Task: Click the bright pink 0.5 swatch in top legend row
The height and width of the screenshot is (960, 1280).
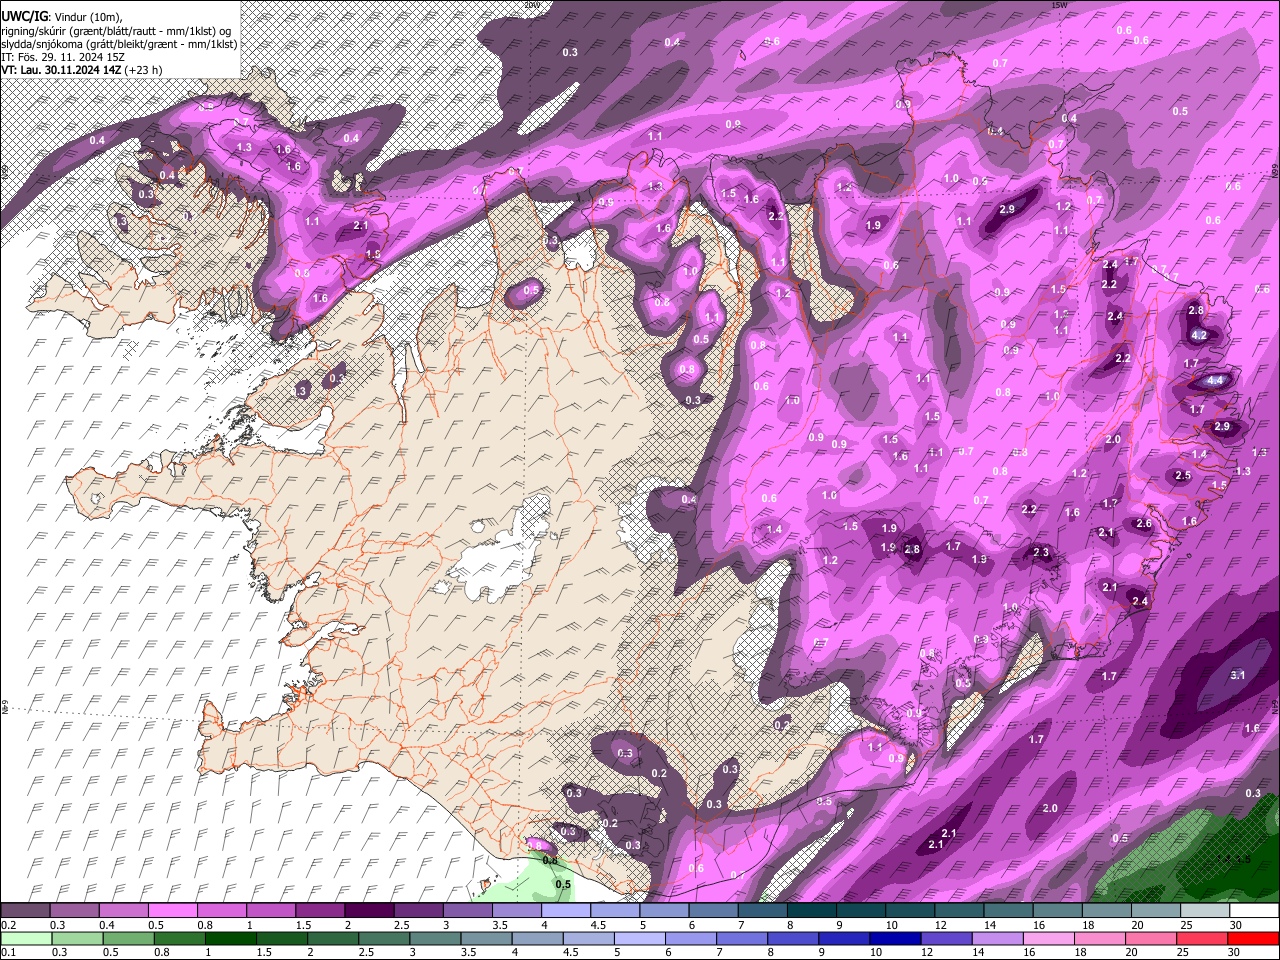Action: pos(172,911)
